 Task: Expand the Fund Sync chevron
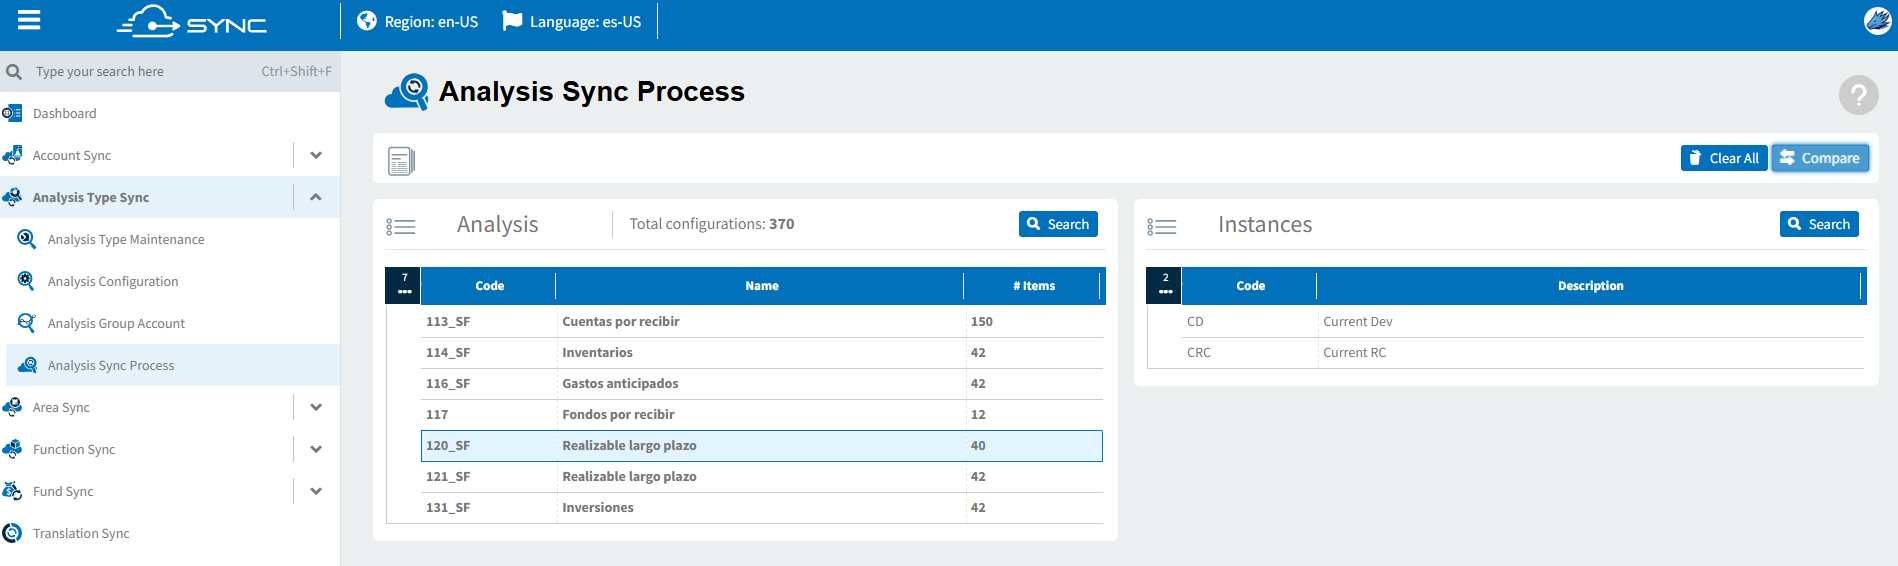[316, 491]
